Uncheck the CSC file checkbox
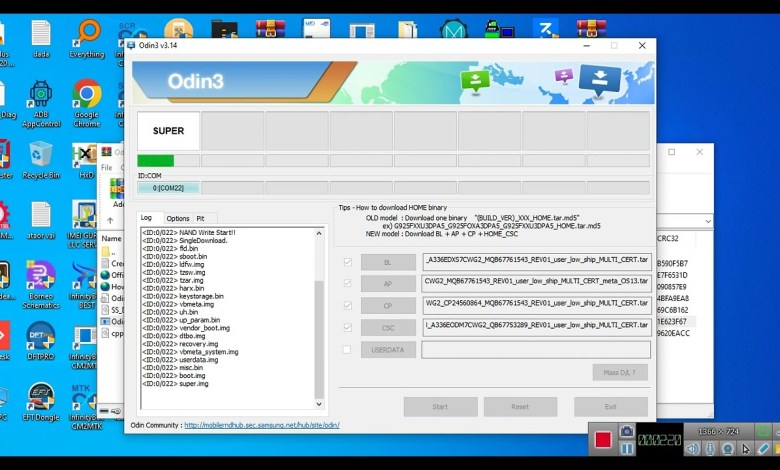780x470 pixels. [x=347, y=327]
